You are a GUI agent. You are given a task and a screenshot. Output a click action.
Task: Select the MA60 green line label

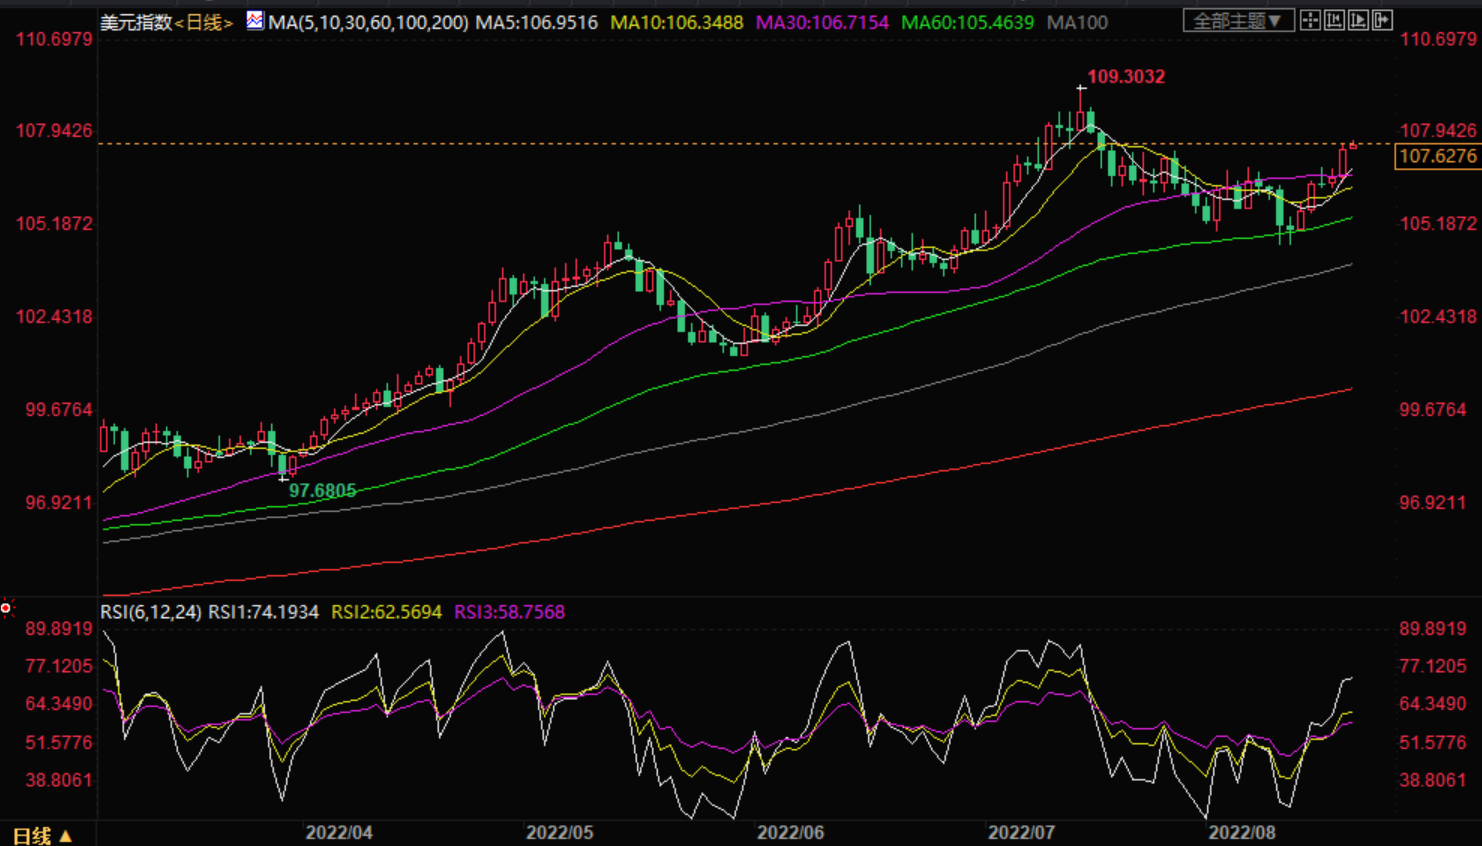pos(967,22)
